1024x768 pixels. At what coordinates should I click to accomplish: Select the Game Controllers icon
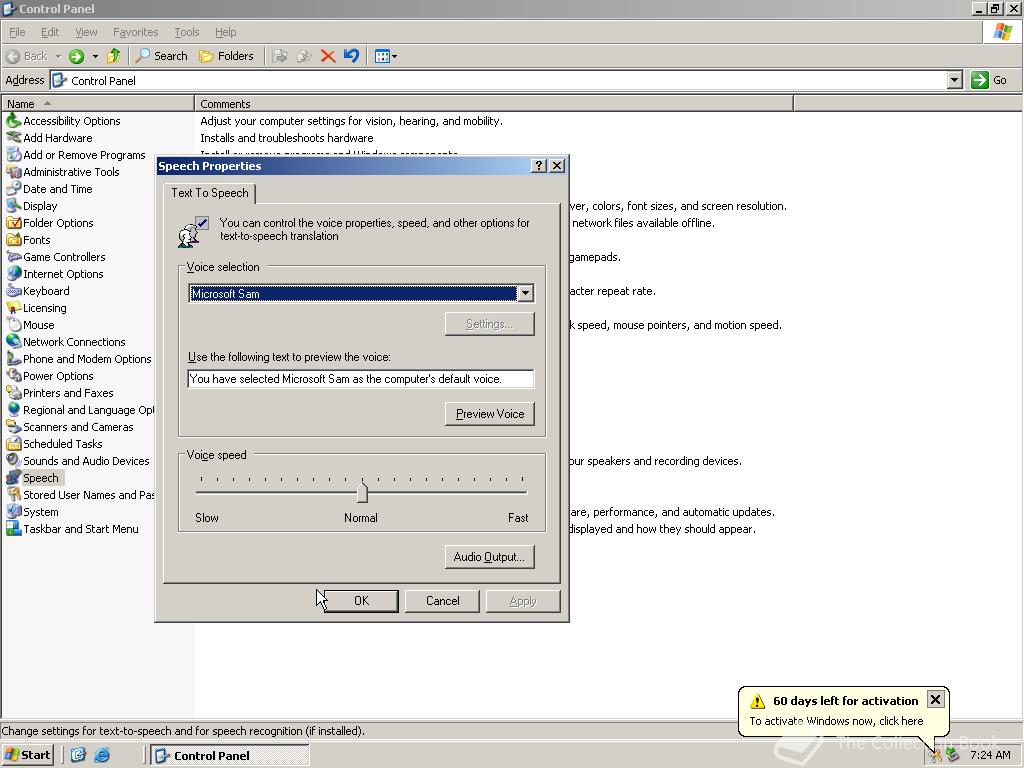point(14,257)
